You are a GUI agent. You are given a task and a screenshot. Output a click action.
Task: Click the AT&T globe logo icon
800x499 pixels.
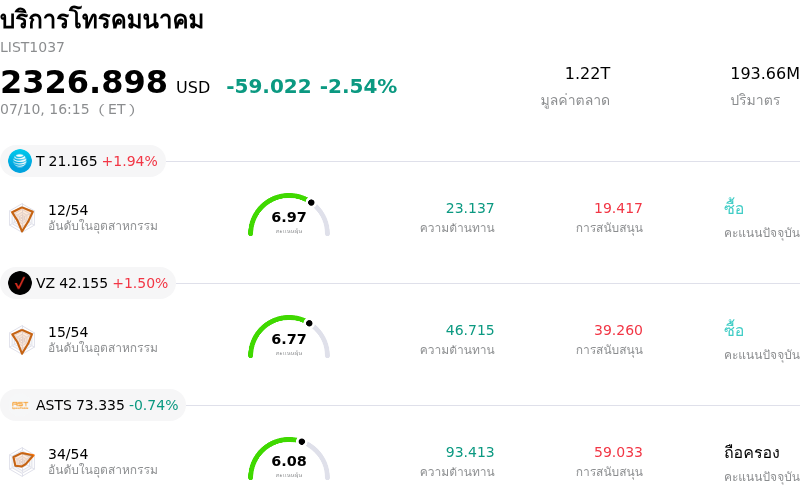[20, 161]
